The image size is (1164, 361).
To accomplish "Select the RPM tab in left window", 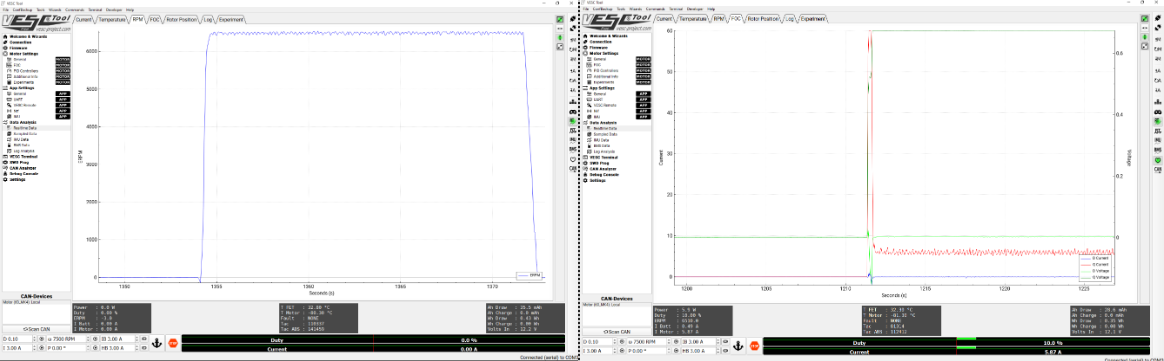I will 137,19.
